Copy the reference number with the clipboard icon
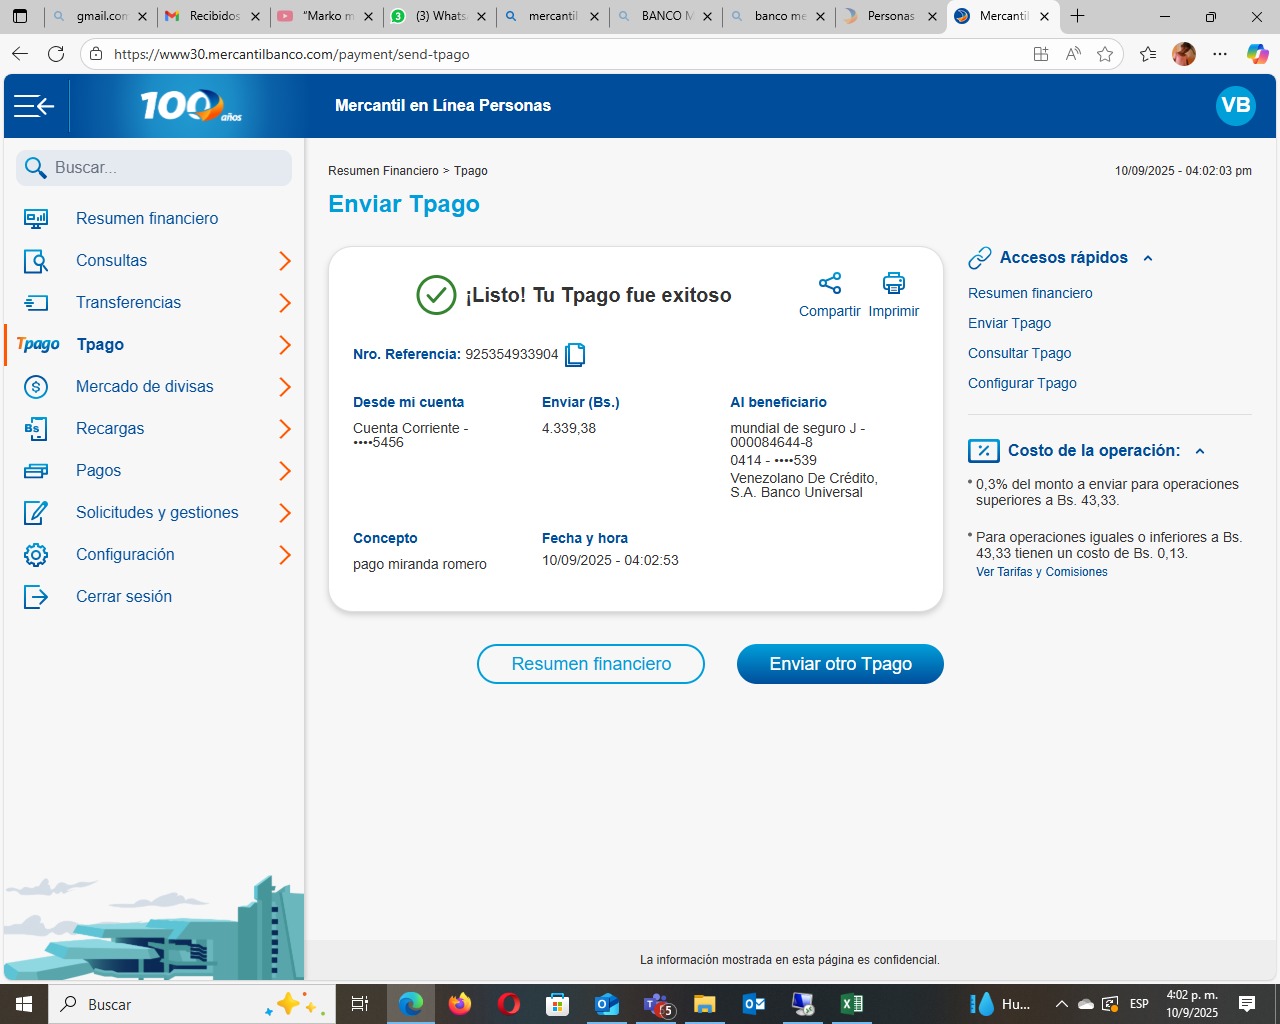Screen dimensions: 1280x1024 tap(575, 355)
